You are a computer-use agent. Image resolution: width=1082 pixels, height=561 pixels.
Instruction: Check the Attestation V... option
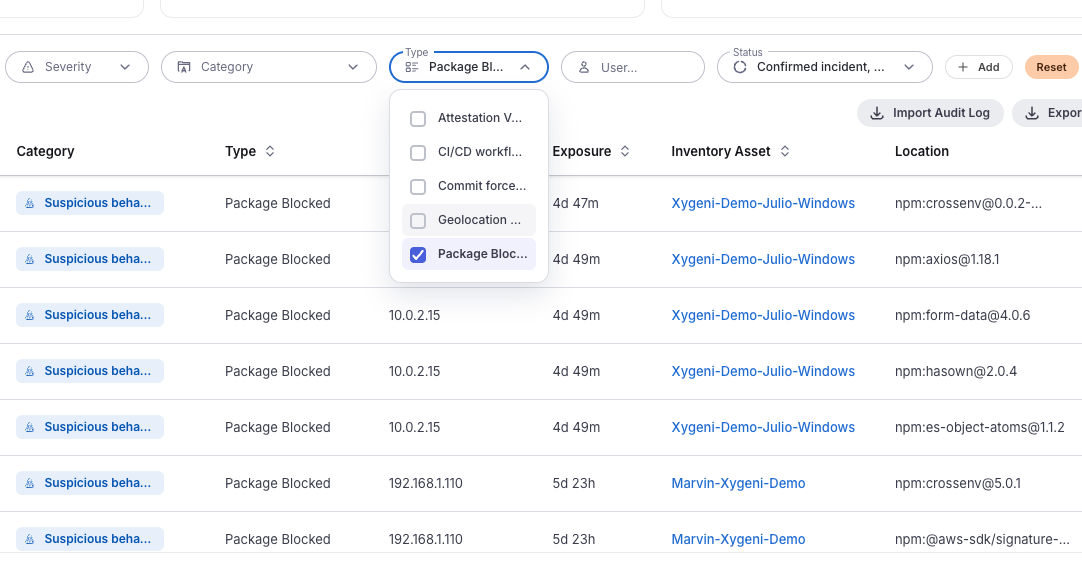pyautogui.click(x=418, y=119)
